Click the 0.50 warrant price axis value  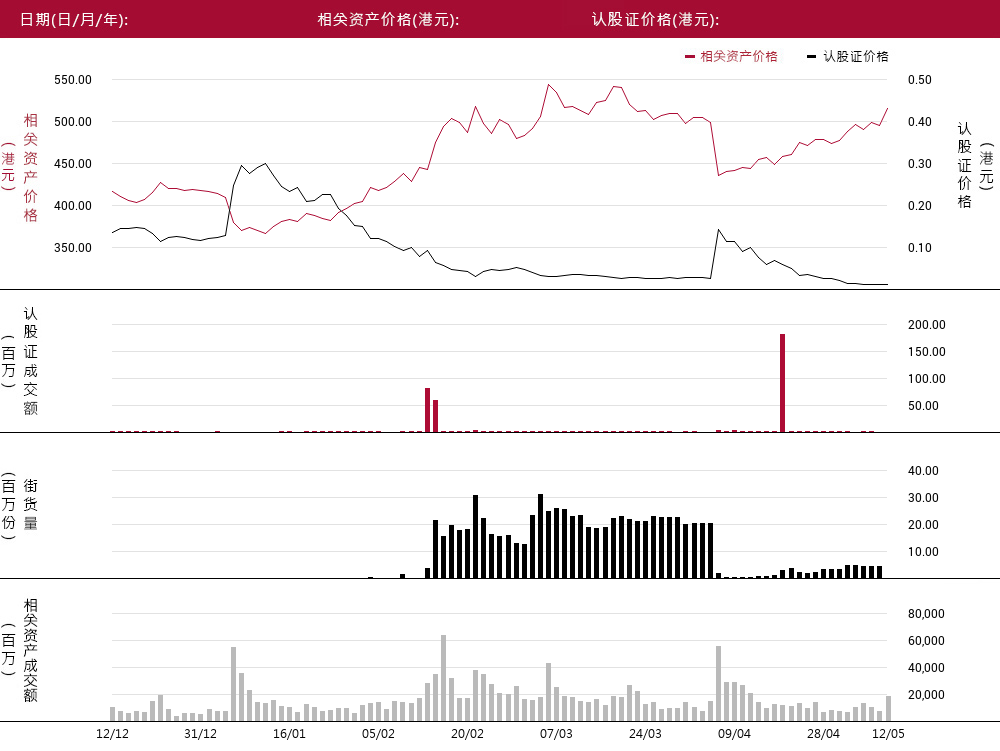point(920,80)
